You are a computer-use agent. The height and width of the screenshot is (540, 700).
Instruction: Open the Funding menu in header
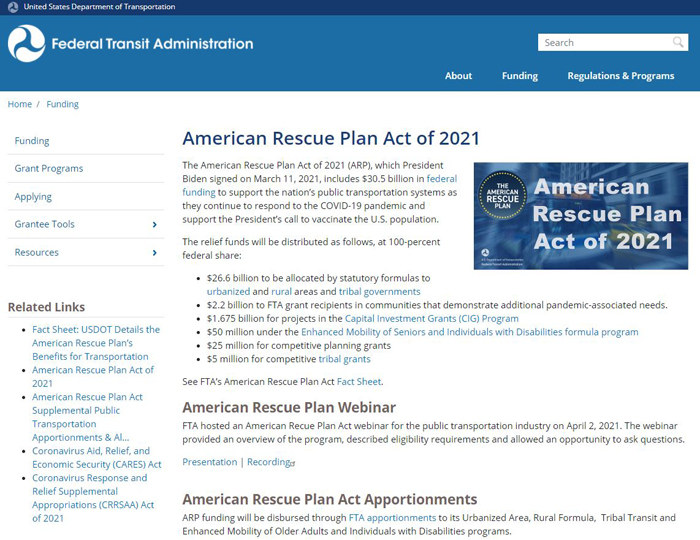(520, 76)
